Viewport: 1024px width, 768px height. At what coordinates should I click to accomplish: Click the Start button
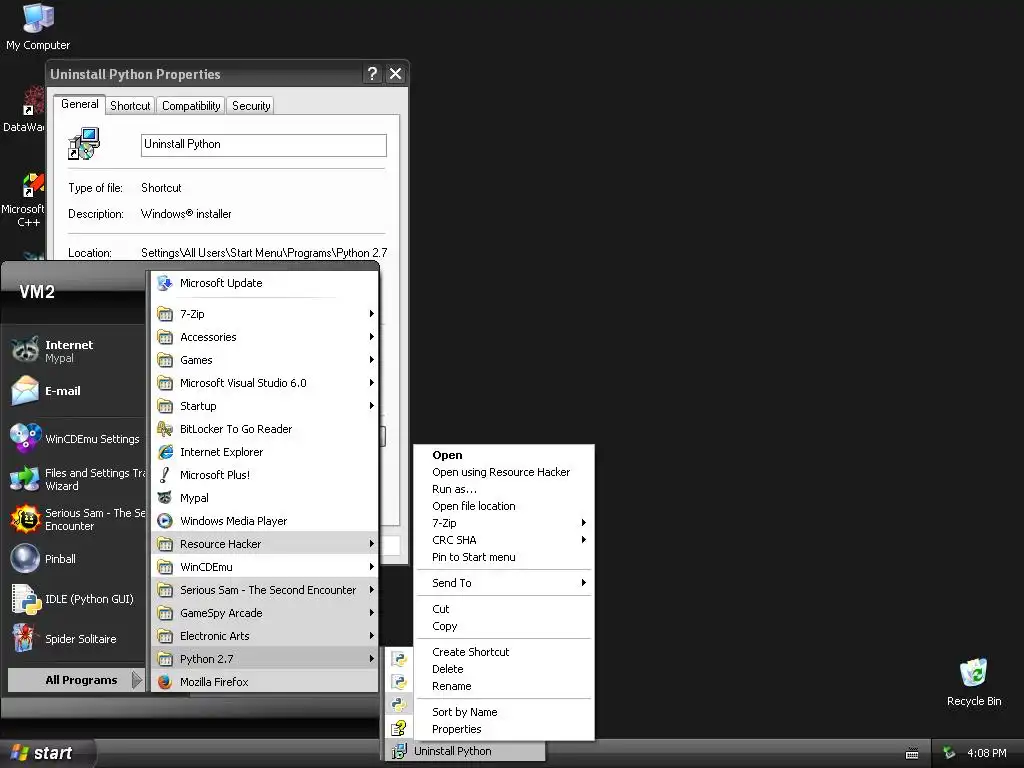[x=47, y=753]
